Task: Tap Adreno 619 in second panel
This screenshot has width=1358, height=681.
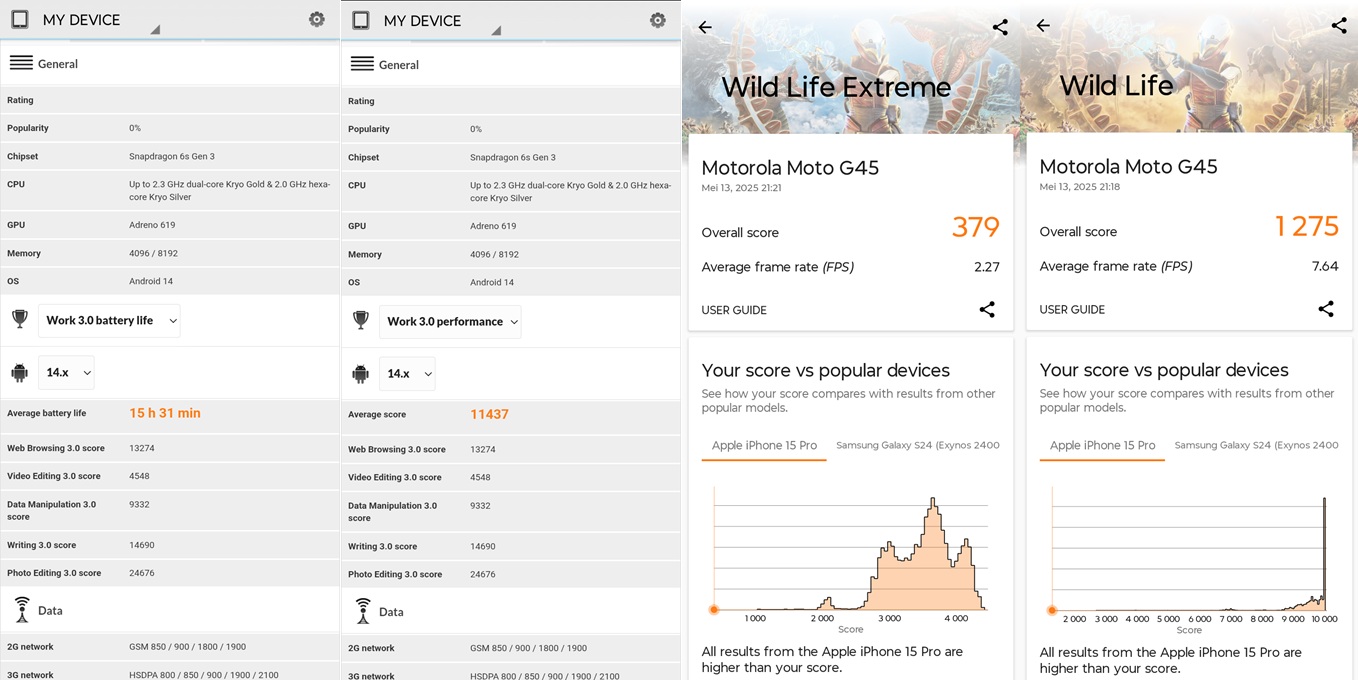Action: pos(493,226)
